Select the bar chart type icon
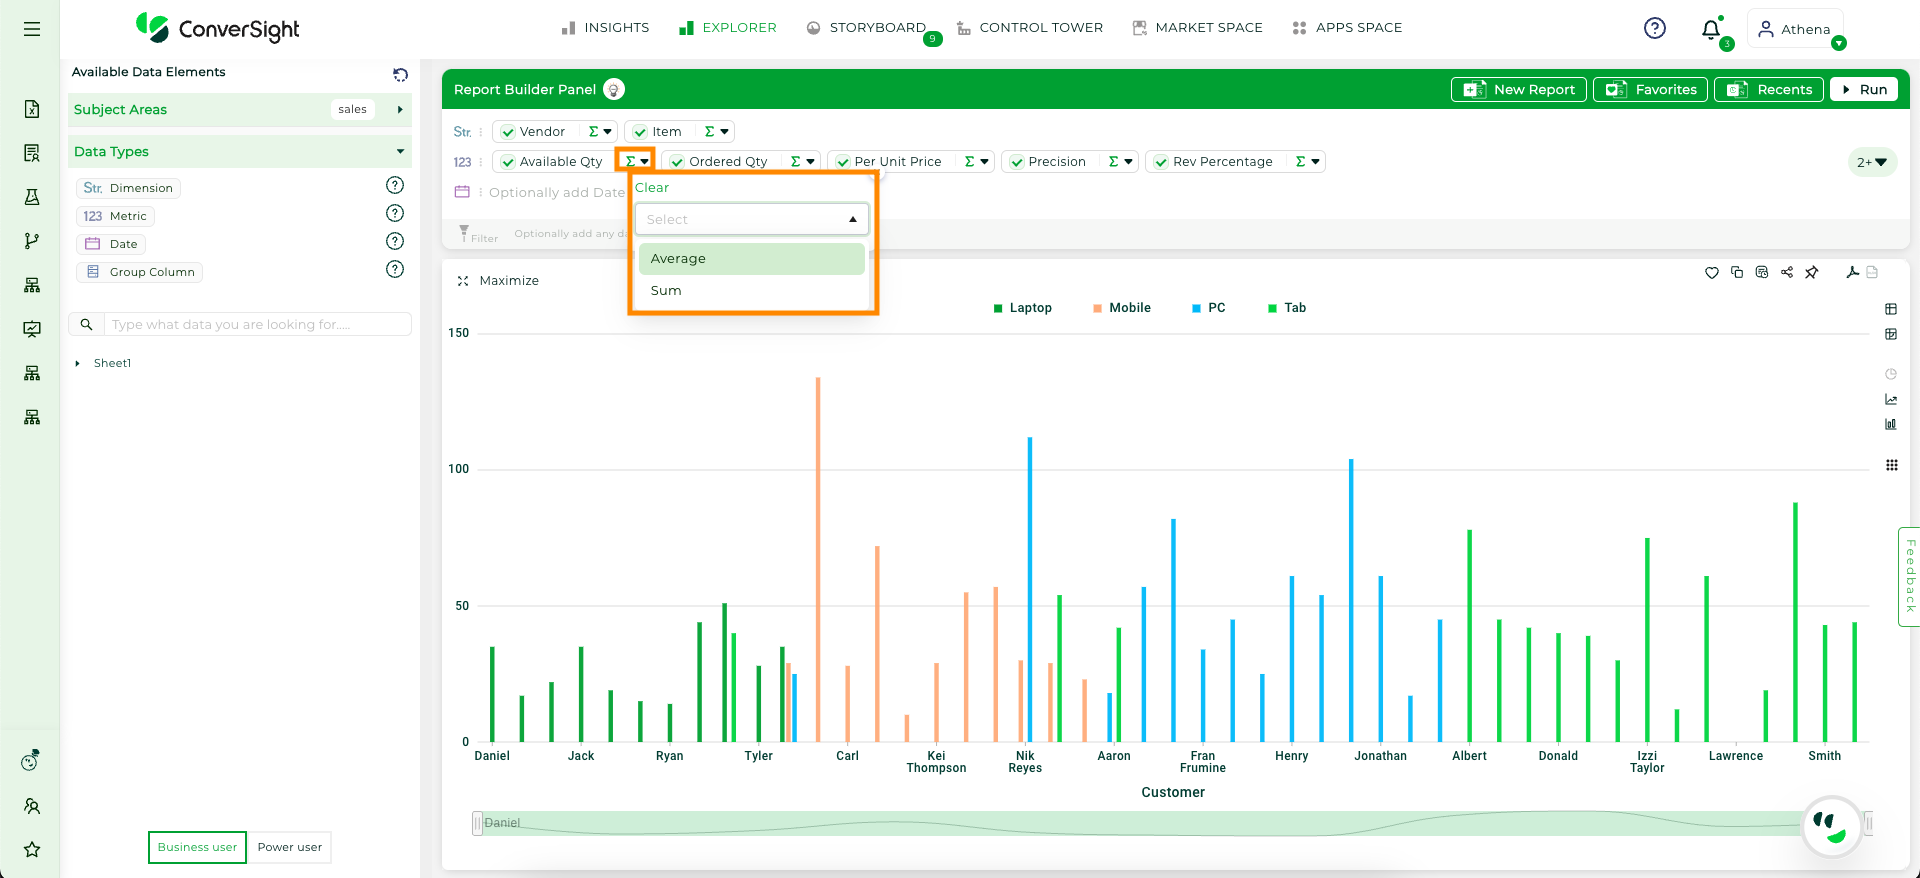The height and width of the screenshot is (878, 1920). click(1891, 424)
